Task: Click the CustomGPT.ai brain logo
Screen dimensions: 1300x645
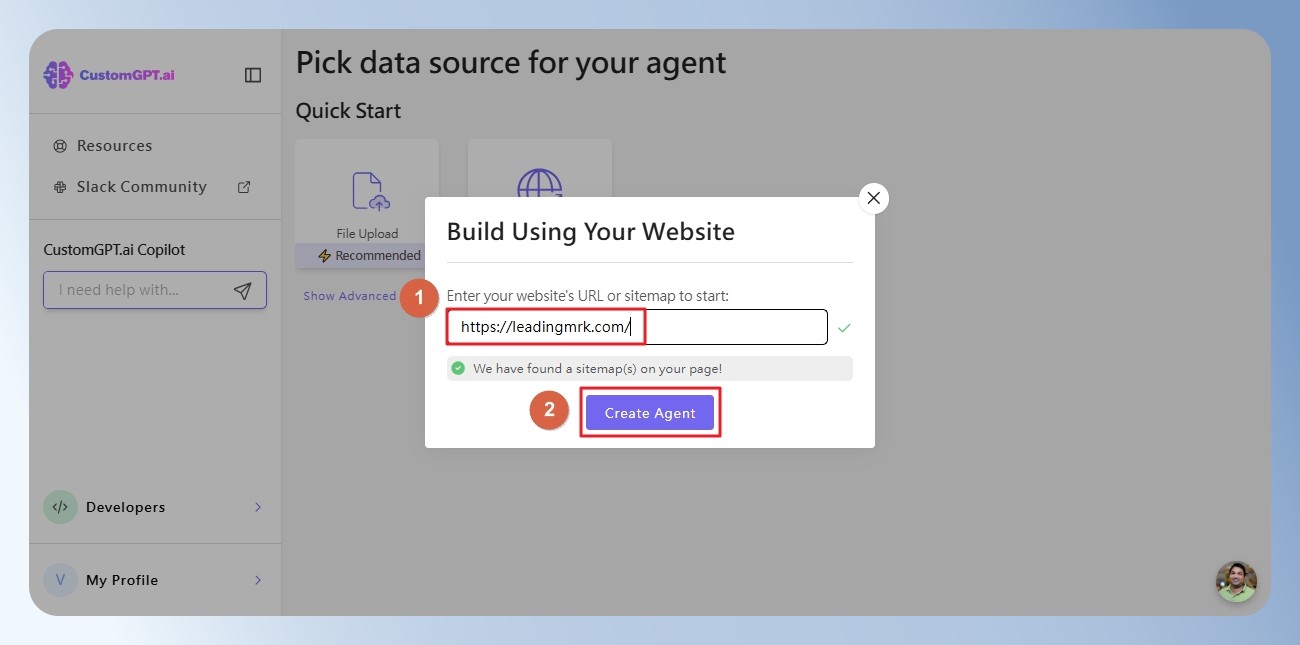Action: (58, 75)
